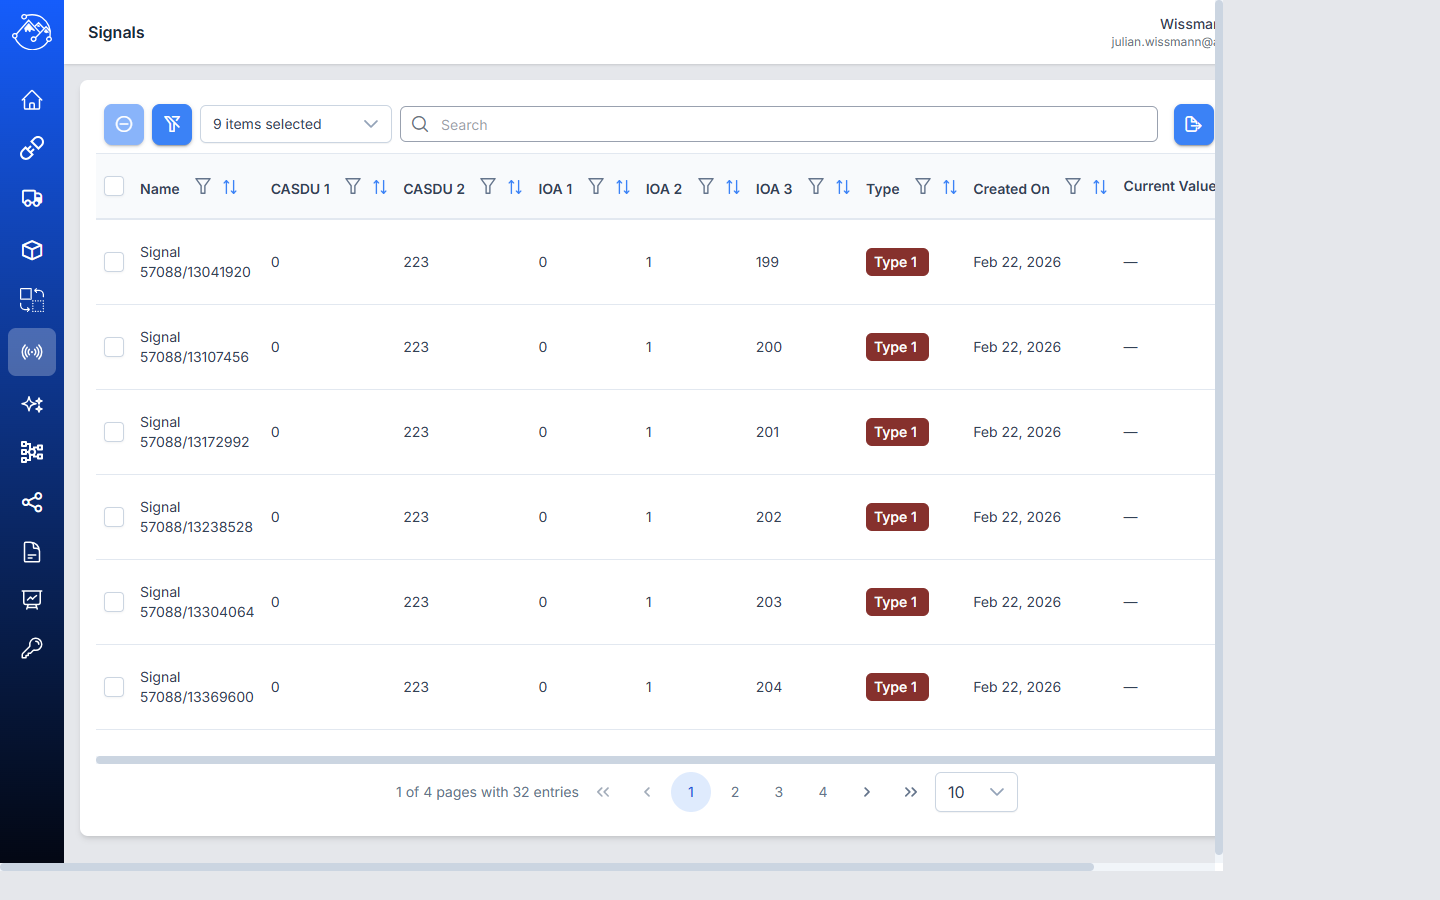Click the 'Signals' page title
Screen dimensions: 1440x900
[x=116, y=32]
